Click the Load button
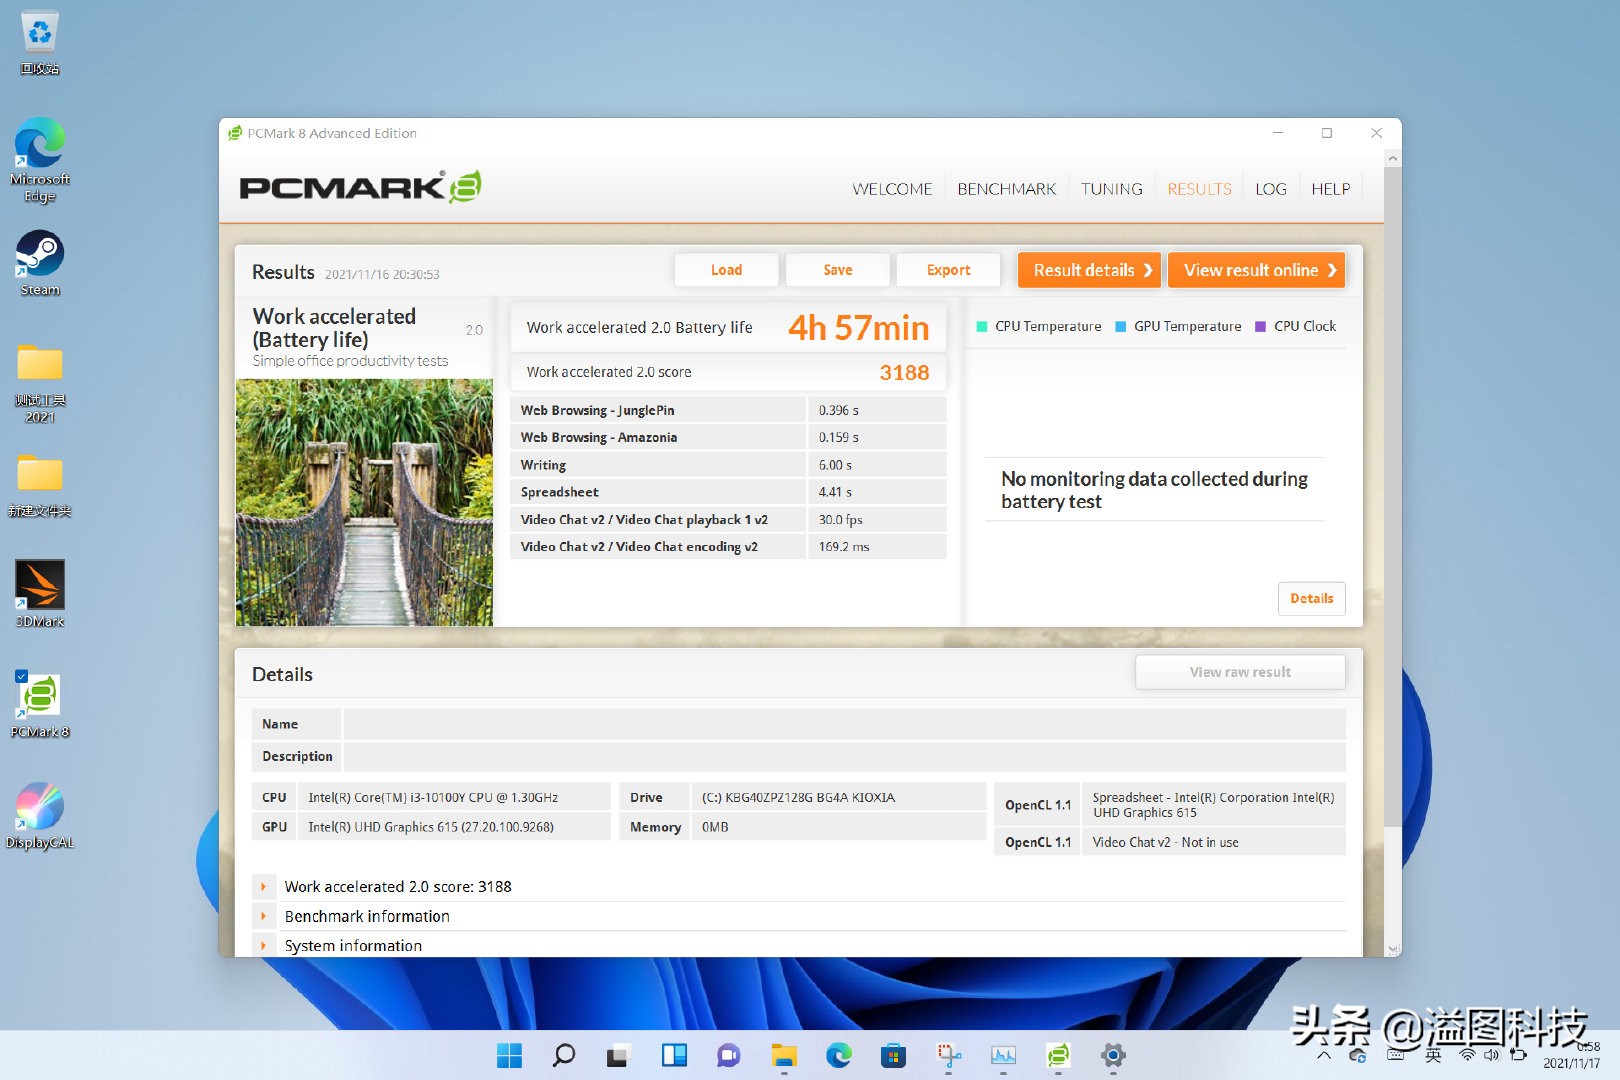Viewport: 1620px width, 1080px height. [726, 270]
